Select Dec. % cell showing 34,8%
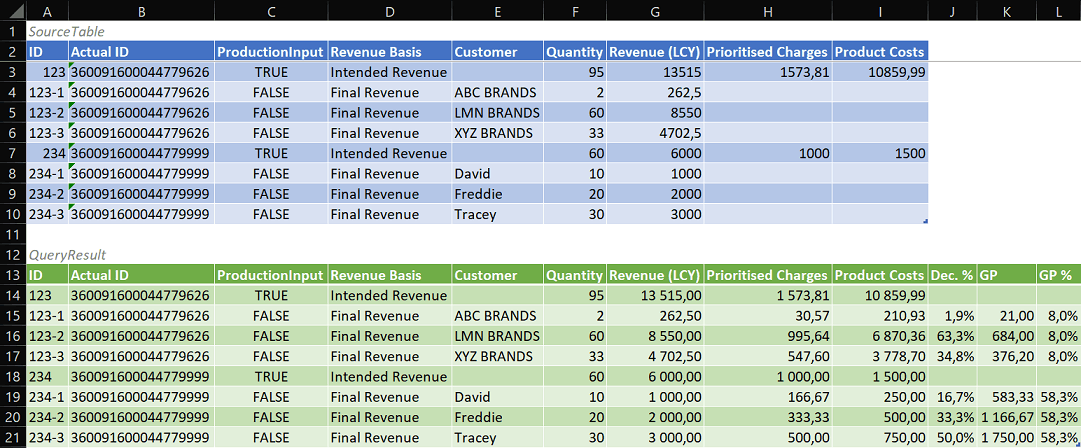 point(953,356)
